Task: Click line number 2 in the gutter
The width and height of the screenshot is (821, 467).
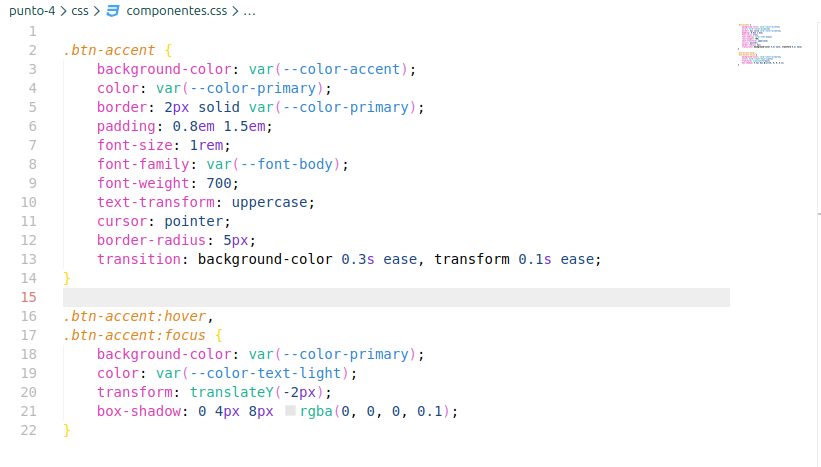Action: (x=32, y=50)
